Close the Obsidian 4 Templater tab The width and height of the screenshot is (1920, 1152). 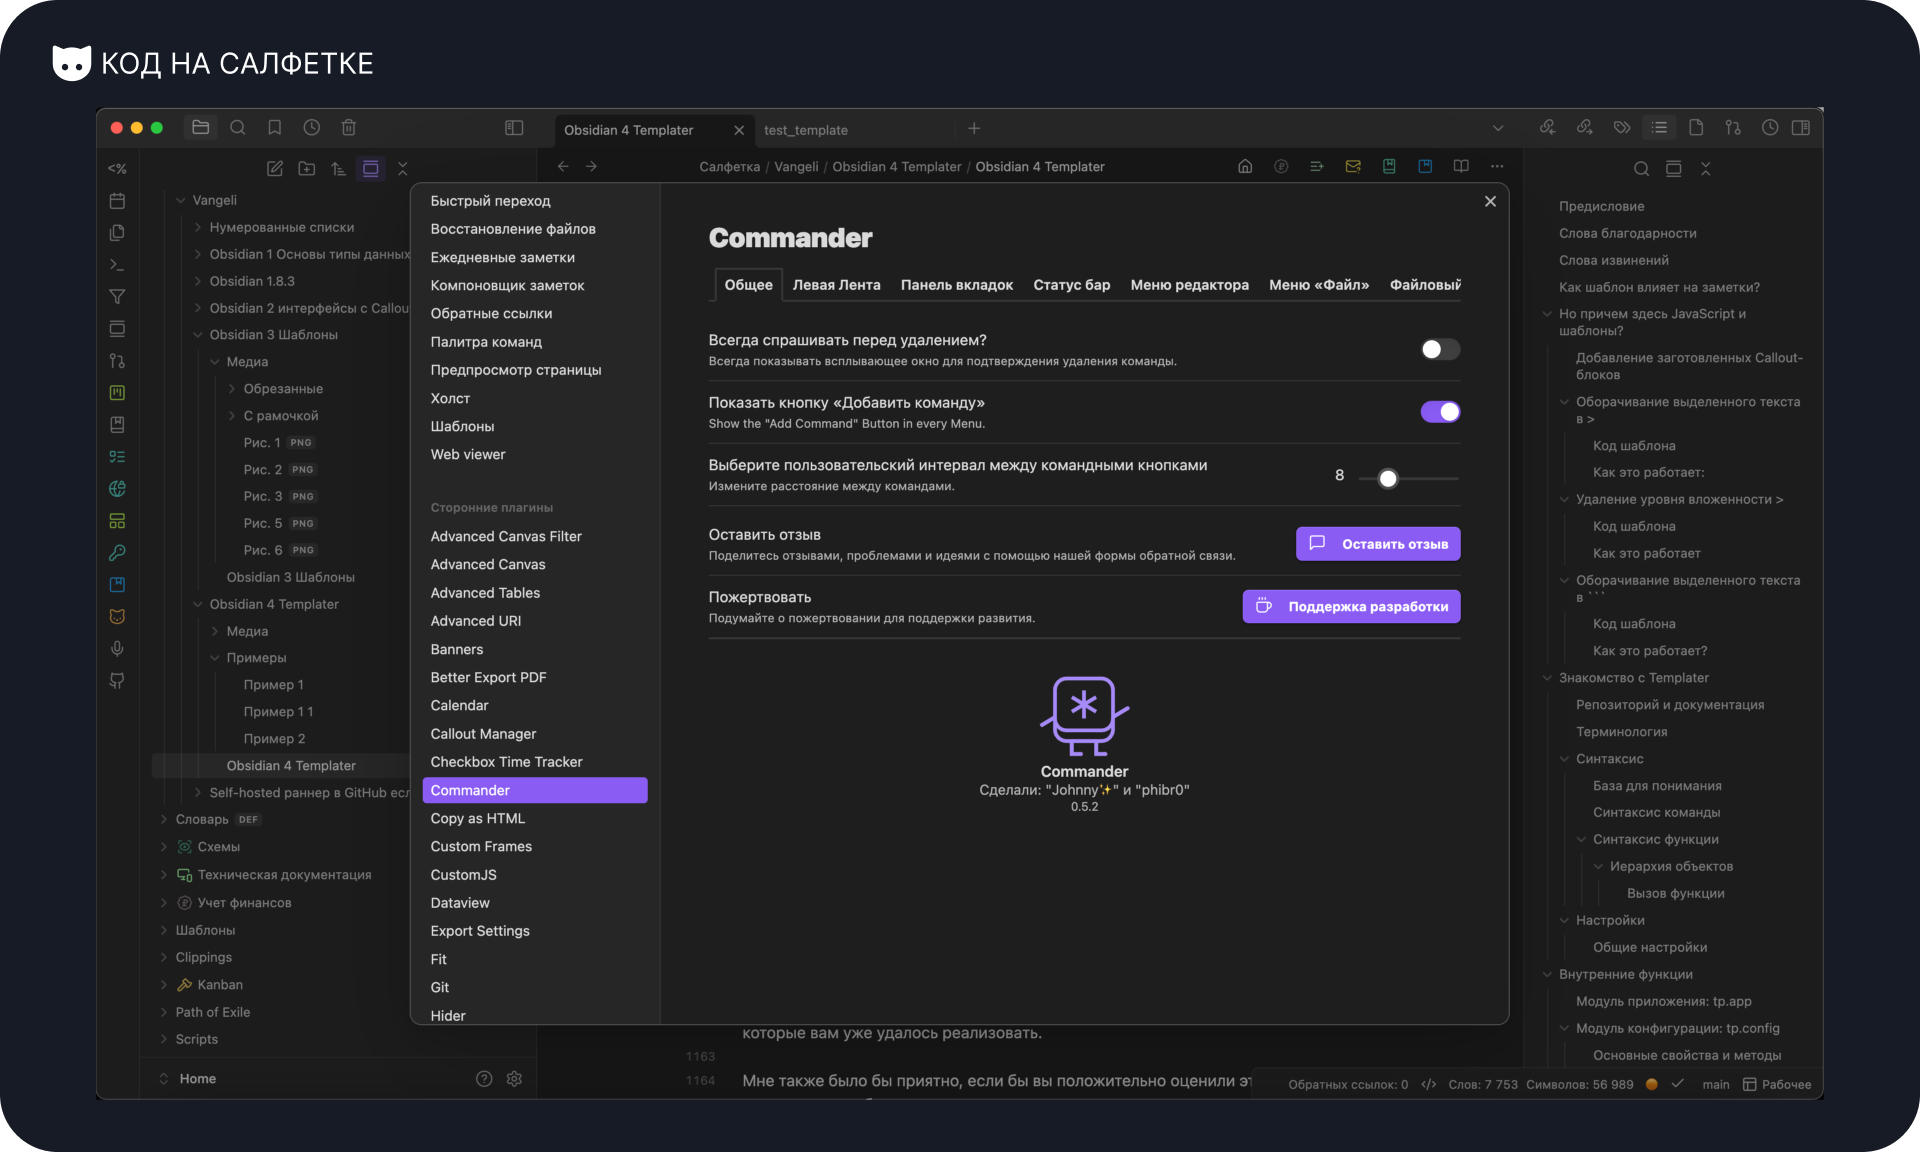pos(739,130)
